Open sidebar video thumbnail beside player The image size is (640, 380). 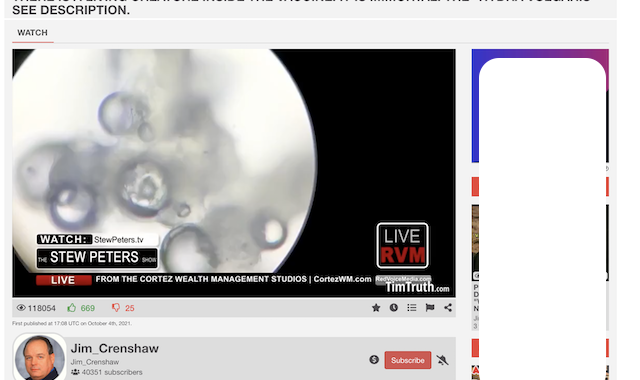tap(475, 242)
